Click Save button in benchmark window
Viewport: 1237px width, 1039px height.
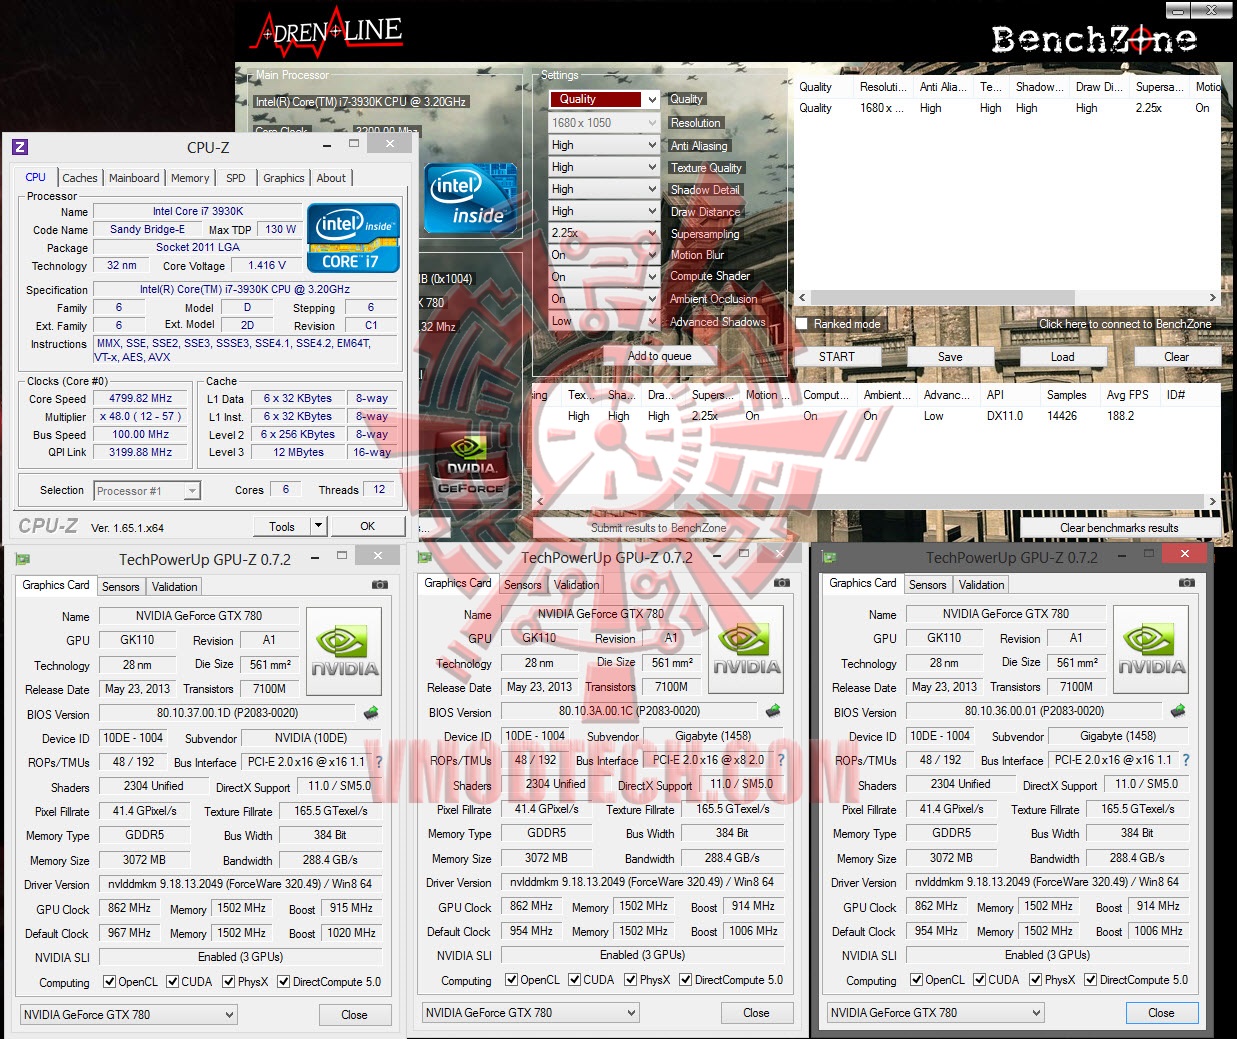tap(950, 357)
